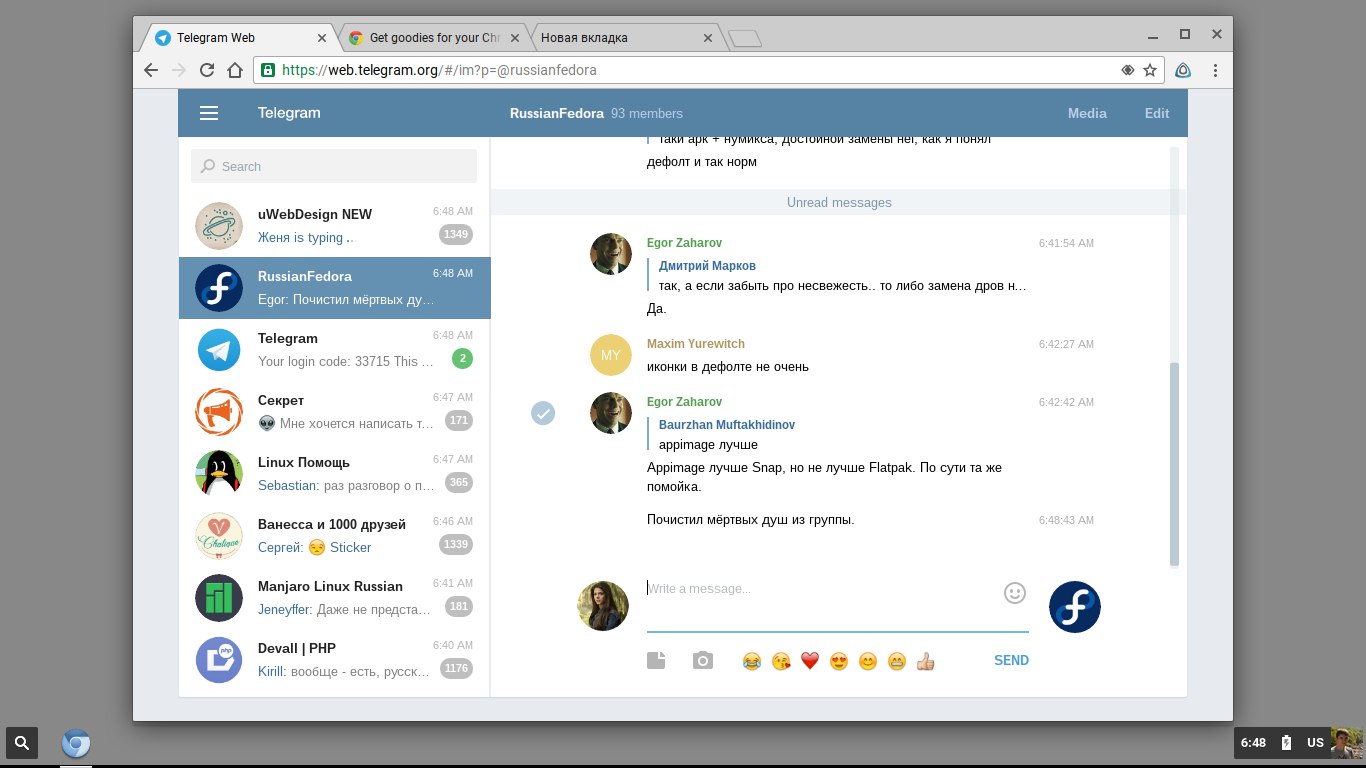Viewport: 1366px width, 768px height.
Task: Click the Fedora group avatar beside message box
Action: [x=1075, y=607]
